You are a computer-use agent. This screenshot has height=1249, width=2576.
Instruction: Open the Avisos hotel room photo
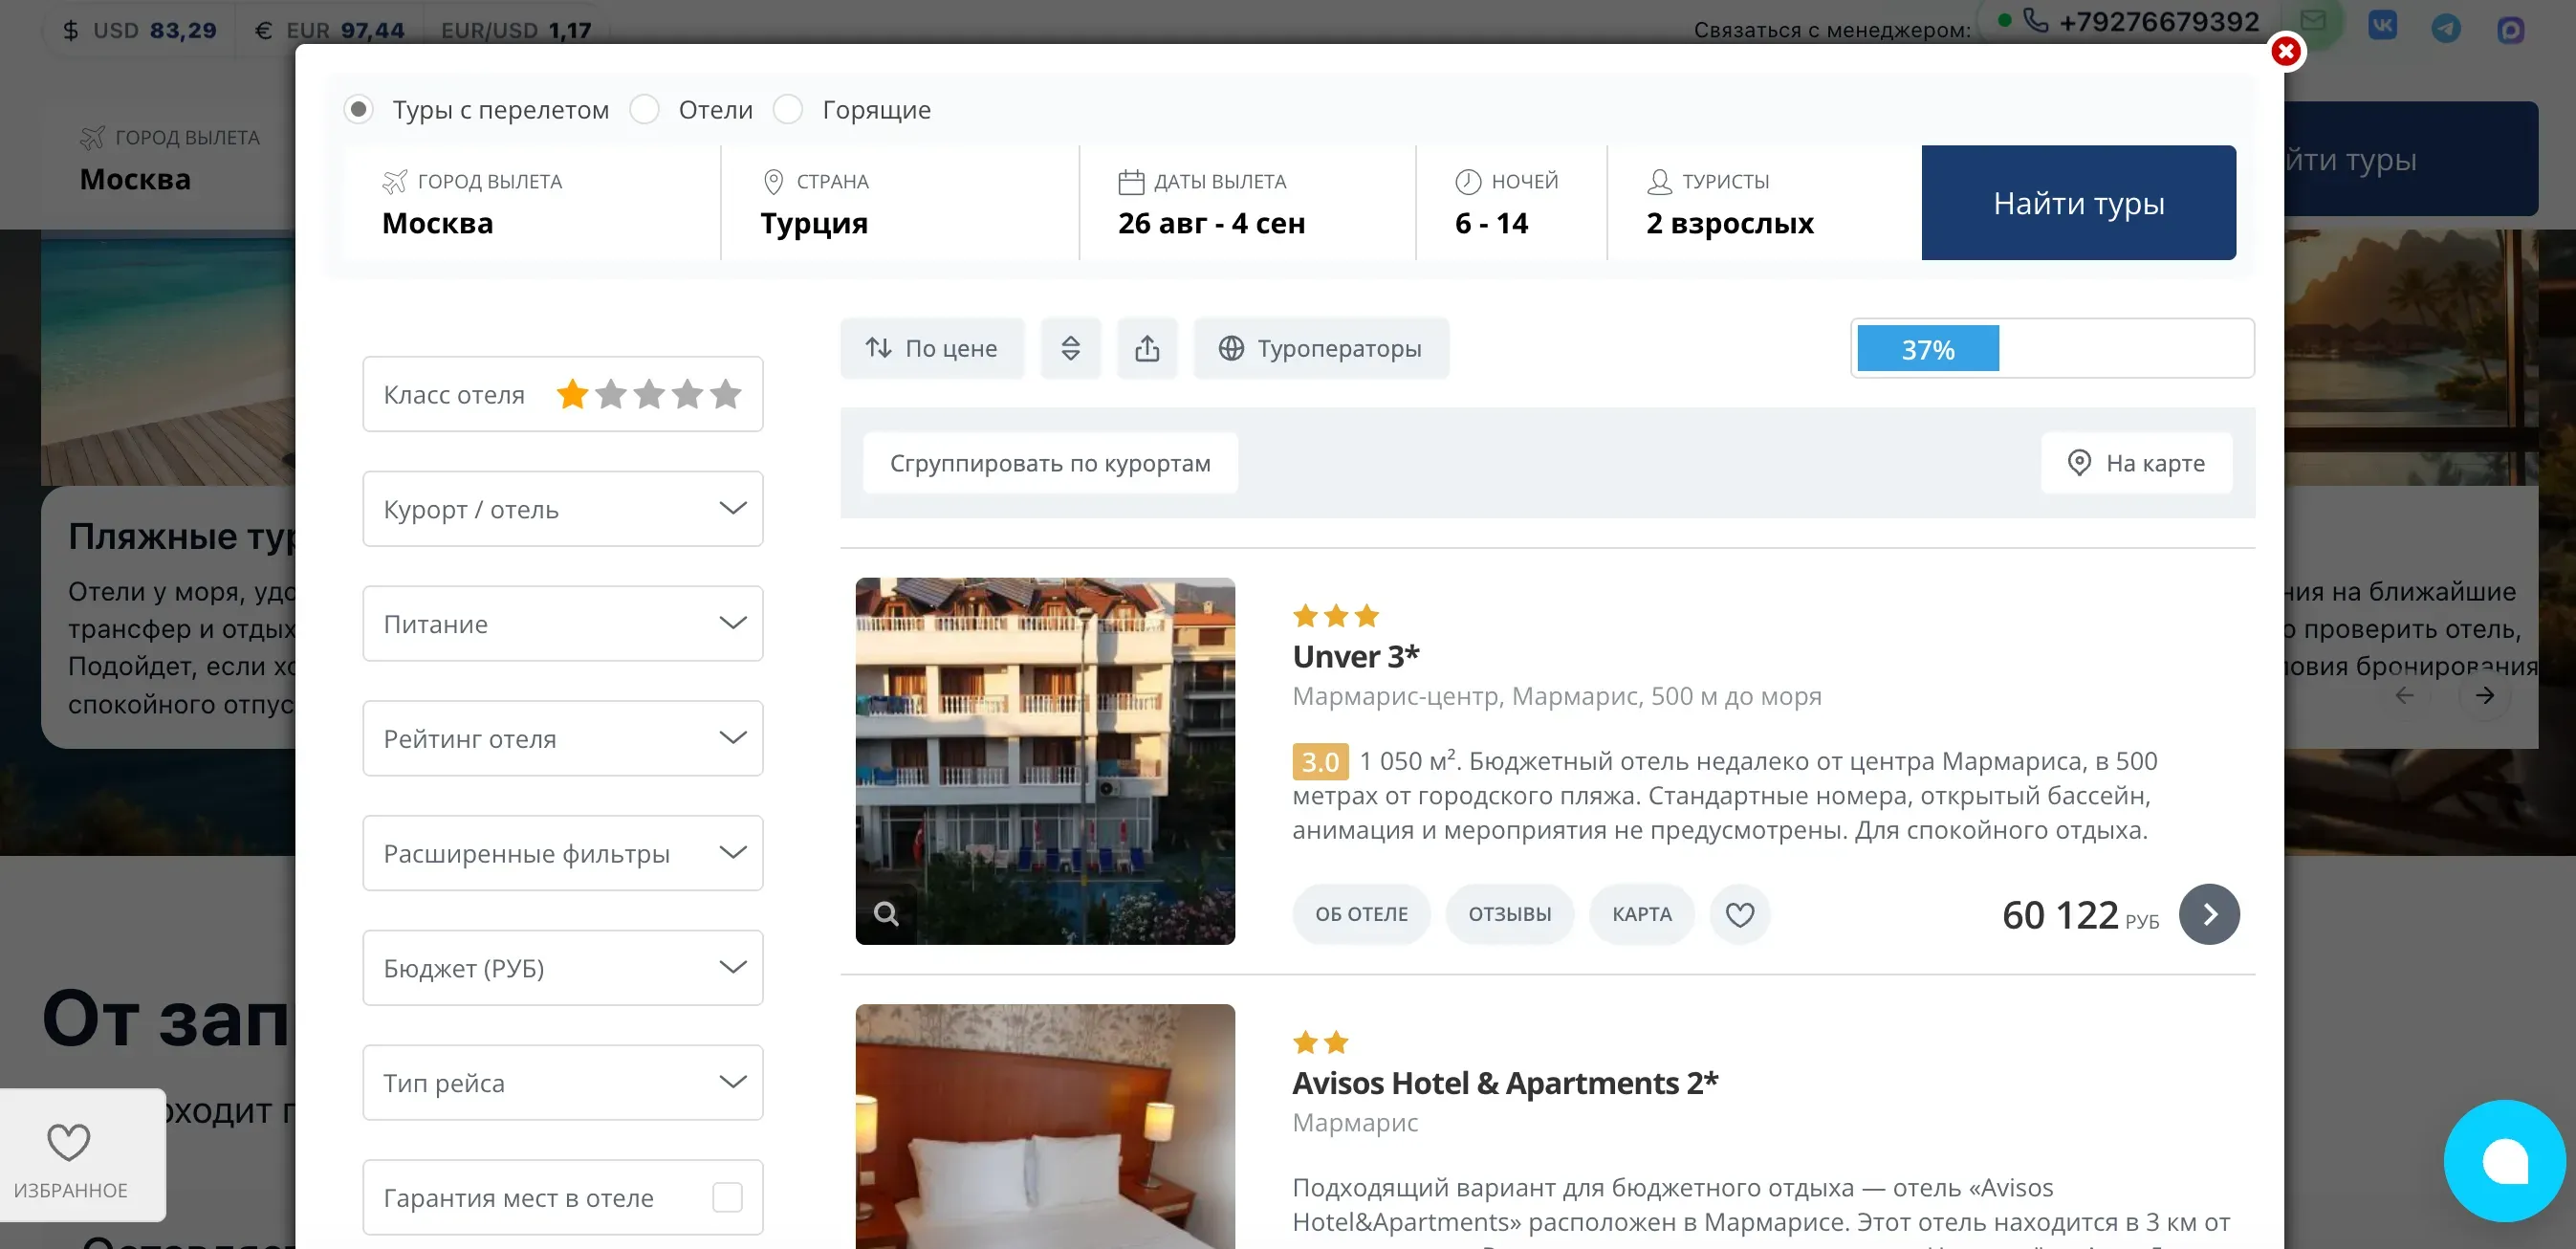click(1045, 1127)
